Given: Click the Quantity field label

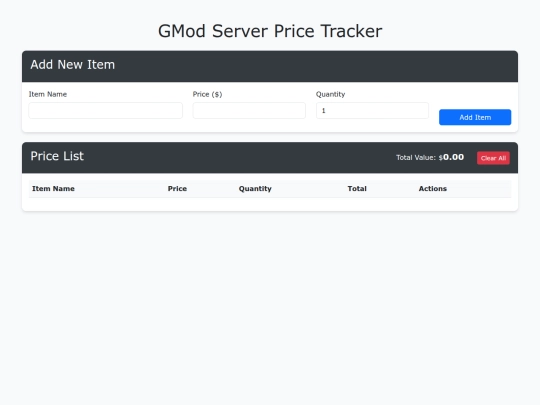Looking at the screenshot, I should tap(331, 94).
